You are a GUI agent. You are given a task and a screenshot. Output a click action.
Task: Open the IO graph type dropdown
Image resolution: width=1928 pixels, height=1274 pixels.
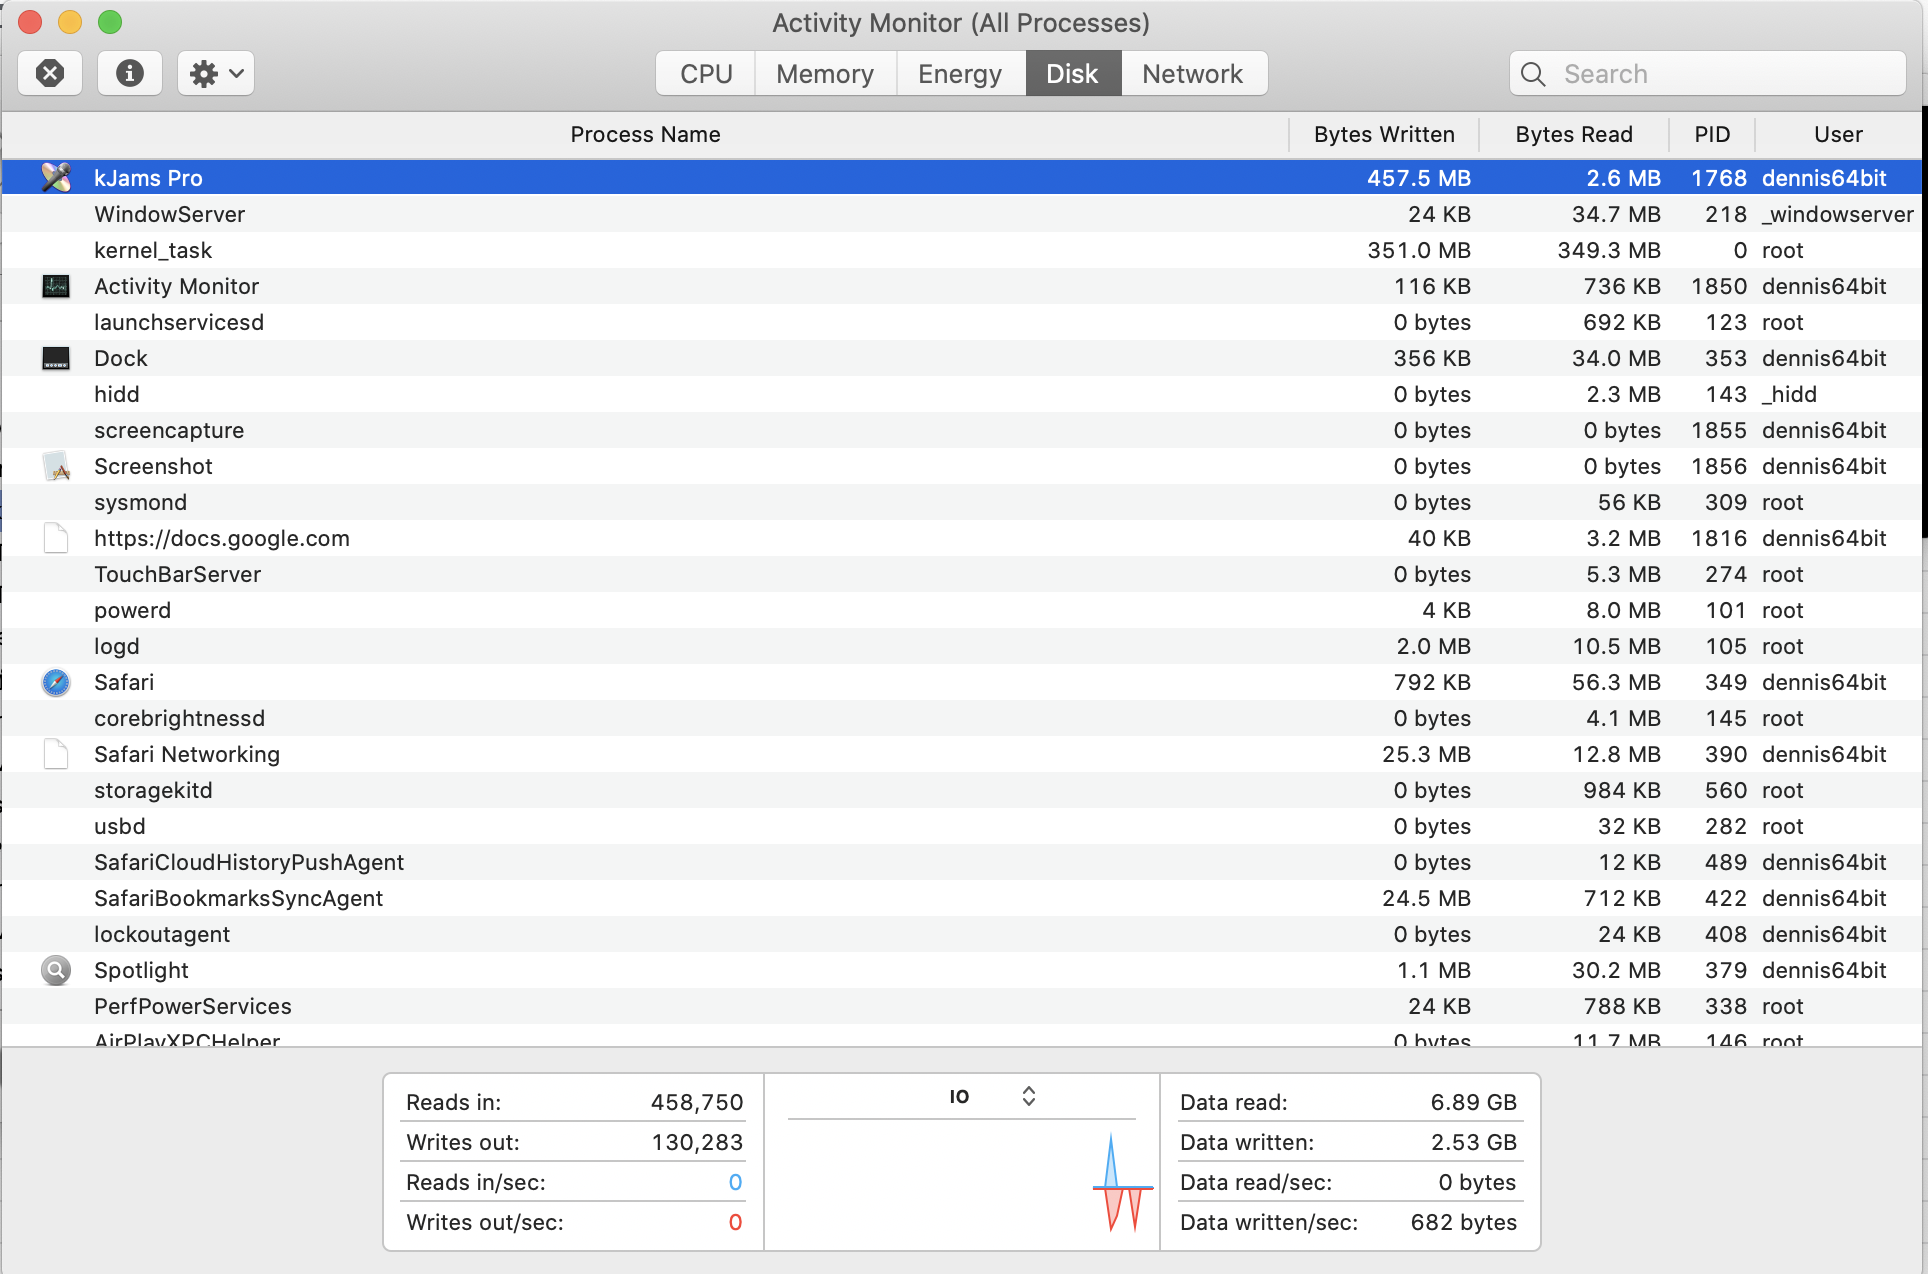[x=990, y=1097]
